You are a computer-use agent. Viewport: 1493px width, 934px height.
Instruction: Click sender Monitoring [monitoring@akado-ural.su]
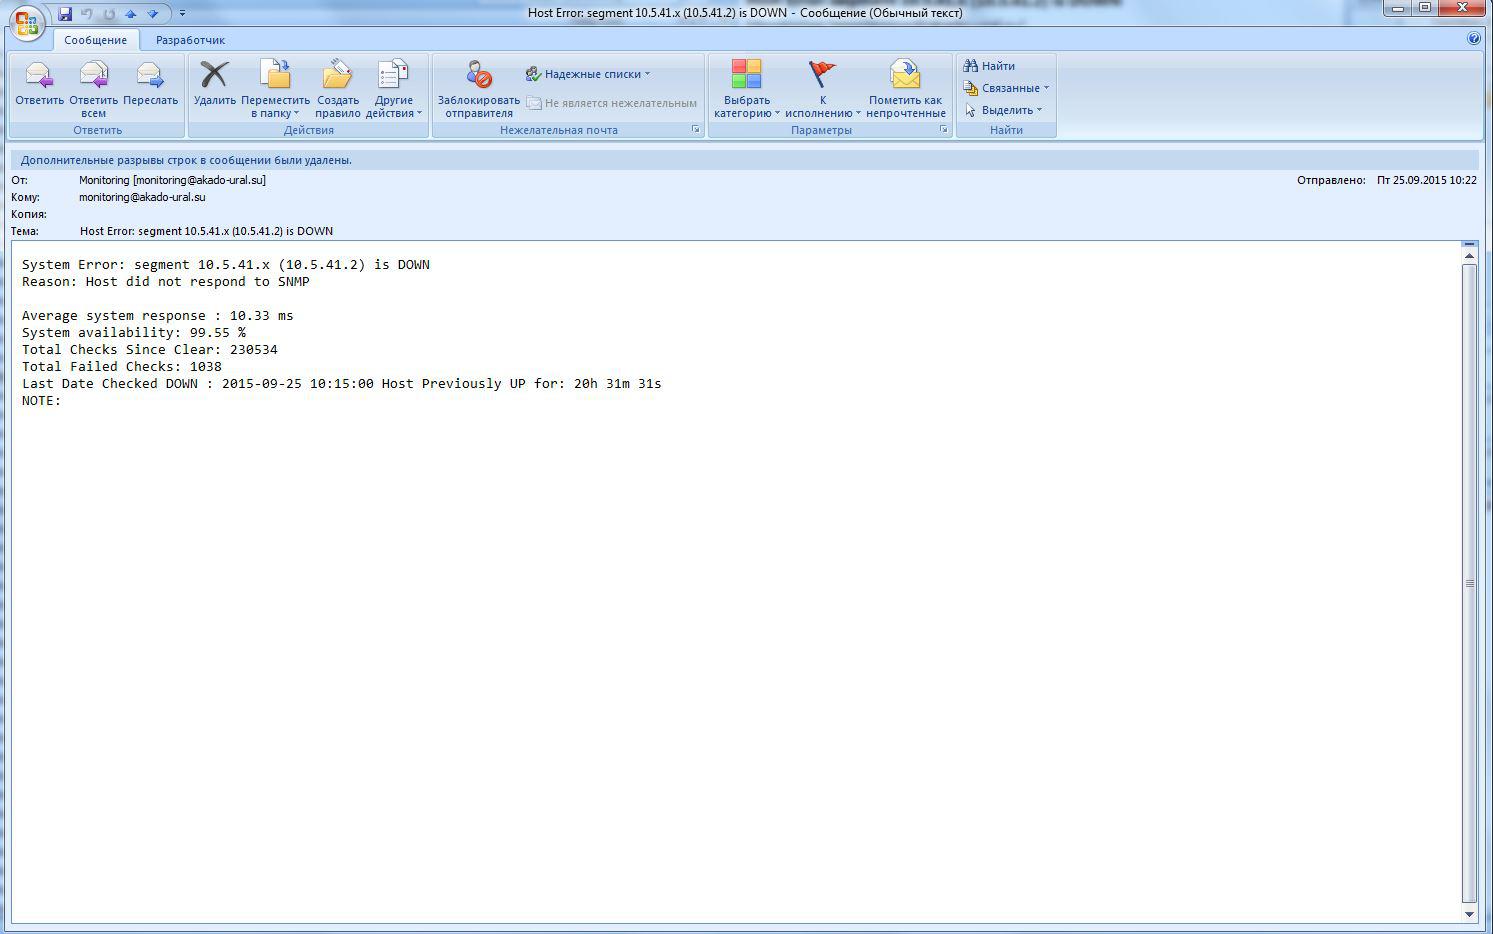172,180
